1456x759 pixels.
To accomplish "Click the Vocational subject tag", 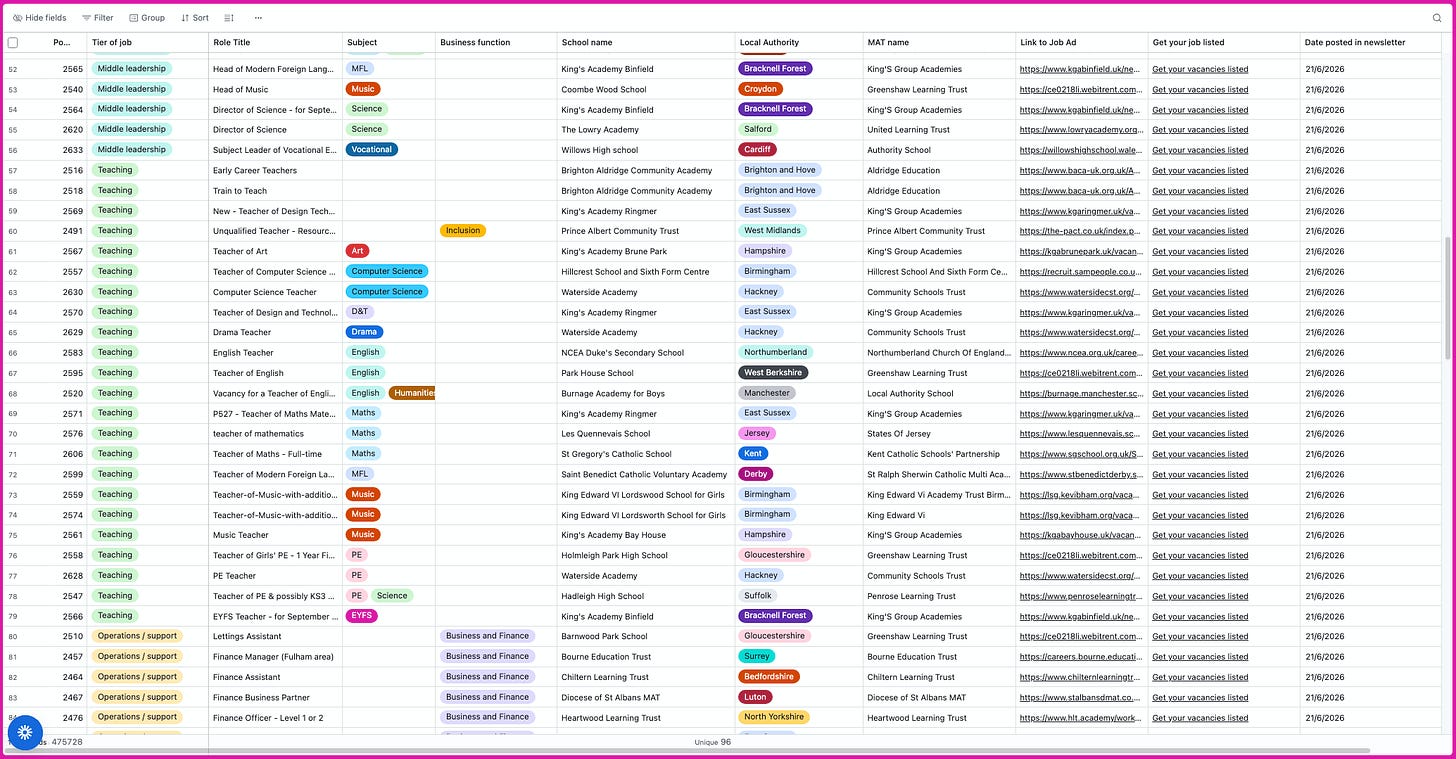I will coord(371,150).
